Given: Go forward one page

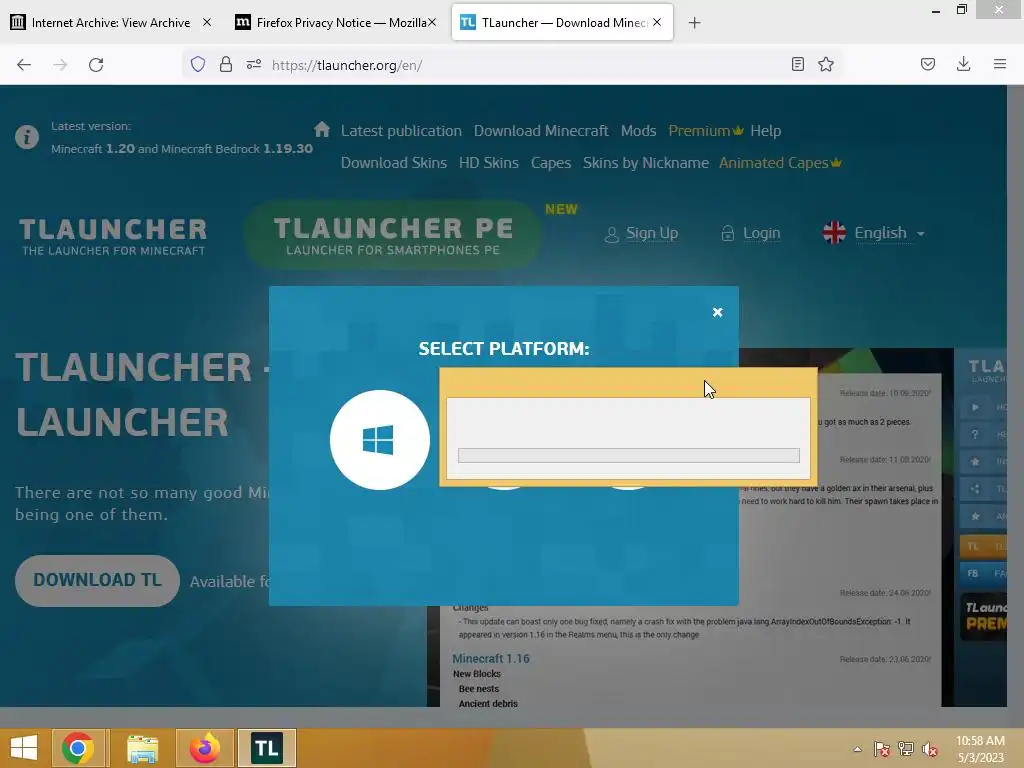Looking at the screenshot, I should (x=60, y=65).
